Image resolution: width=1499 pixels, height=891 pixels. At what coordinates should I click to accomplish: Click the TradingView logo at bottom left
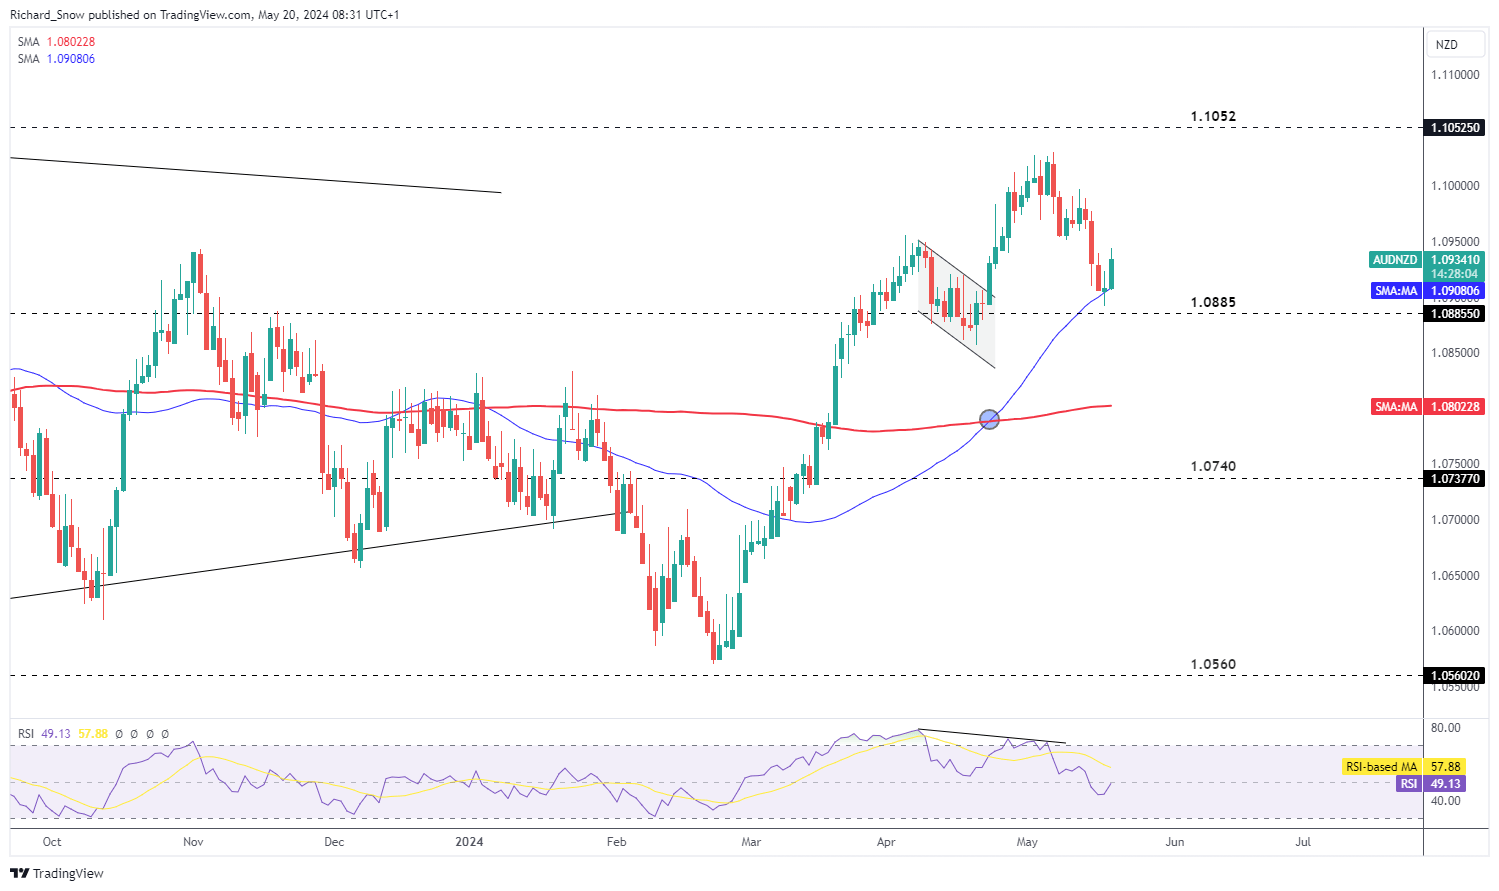(57, 873)
